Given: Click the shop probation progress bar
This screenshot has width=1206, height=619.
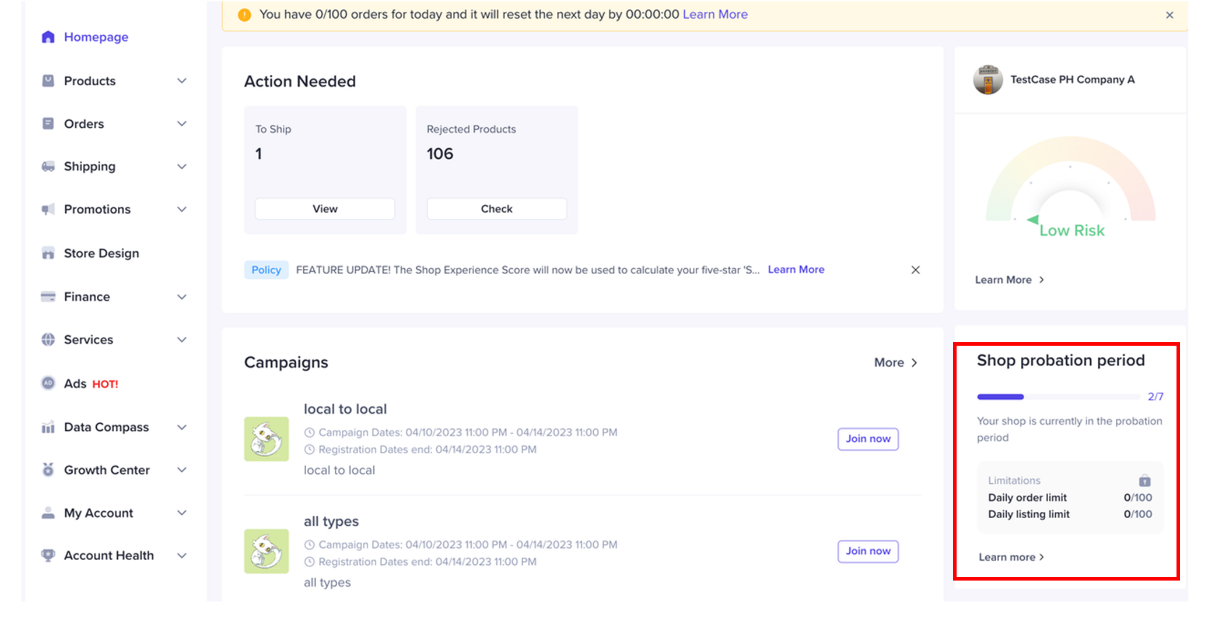Looking at the screenshot, I should tap(1058, 397).
